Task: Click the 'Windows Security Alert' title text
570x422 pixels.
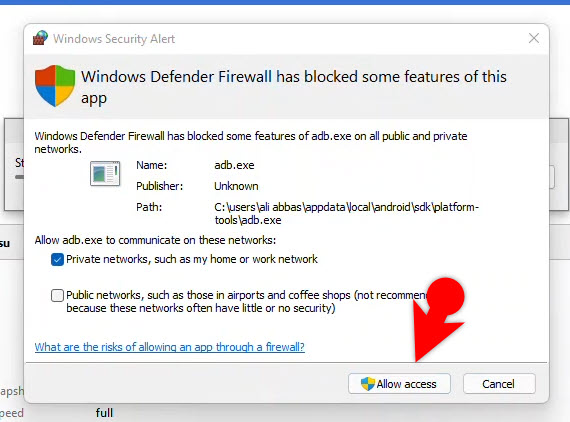Action: (x=114, y=39)
